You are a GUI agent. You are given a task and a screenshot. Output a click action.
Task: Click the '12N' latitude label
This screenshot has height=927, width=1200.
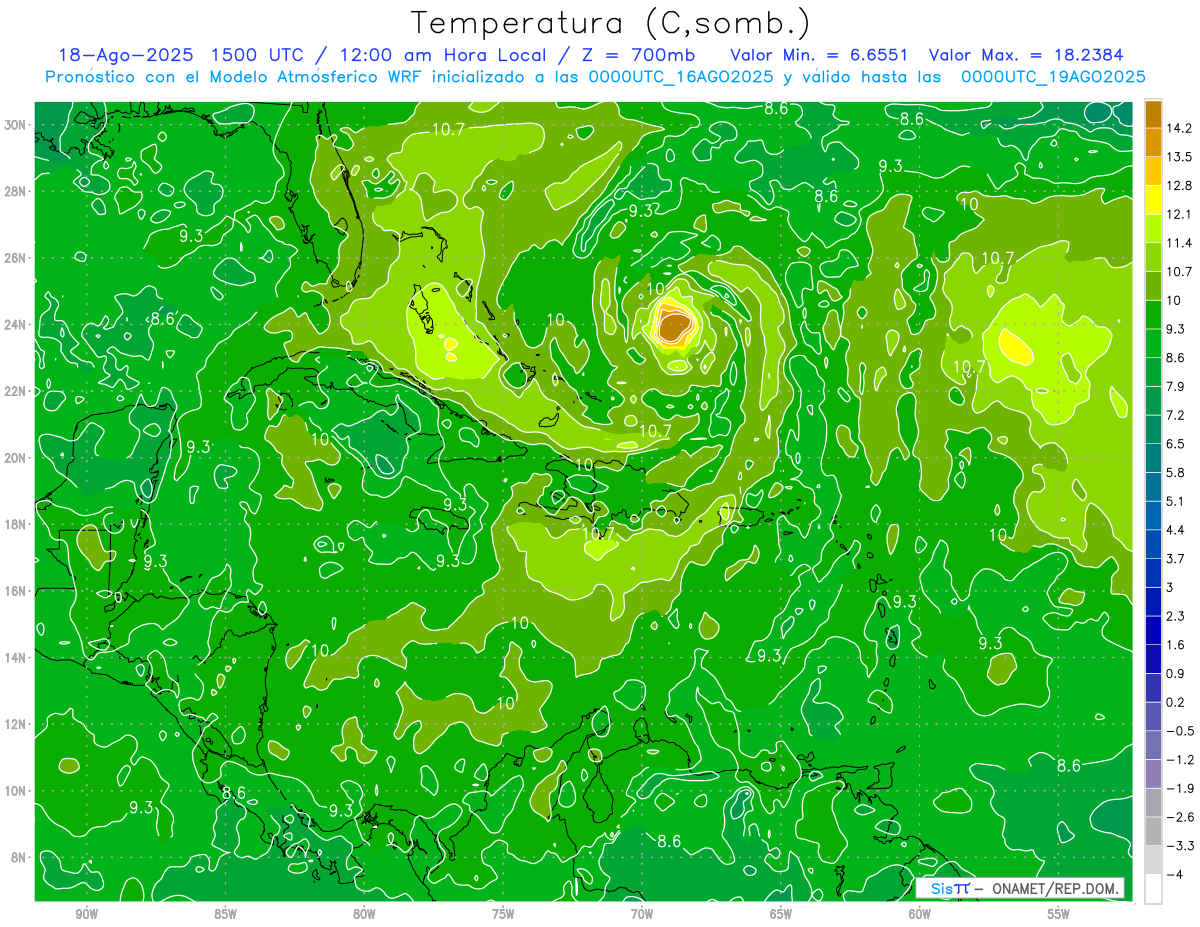pos(15,724)
